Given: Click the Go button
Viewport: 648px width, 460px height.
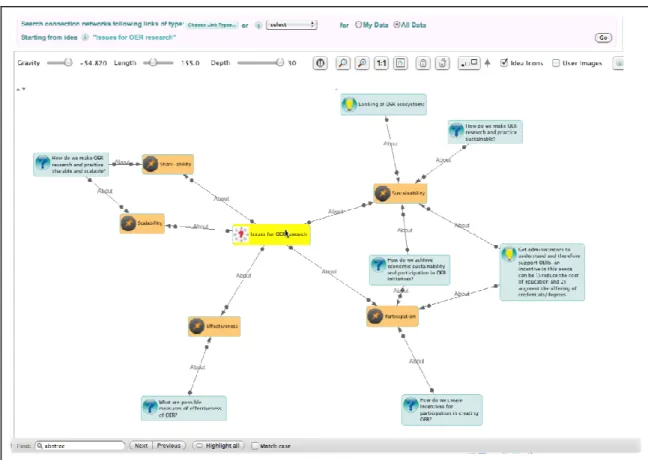Looking at the screenshot, I should pyautogui.click(x=603, y=38).
